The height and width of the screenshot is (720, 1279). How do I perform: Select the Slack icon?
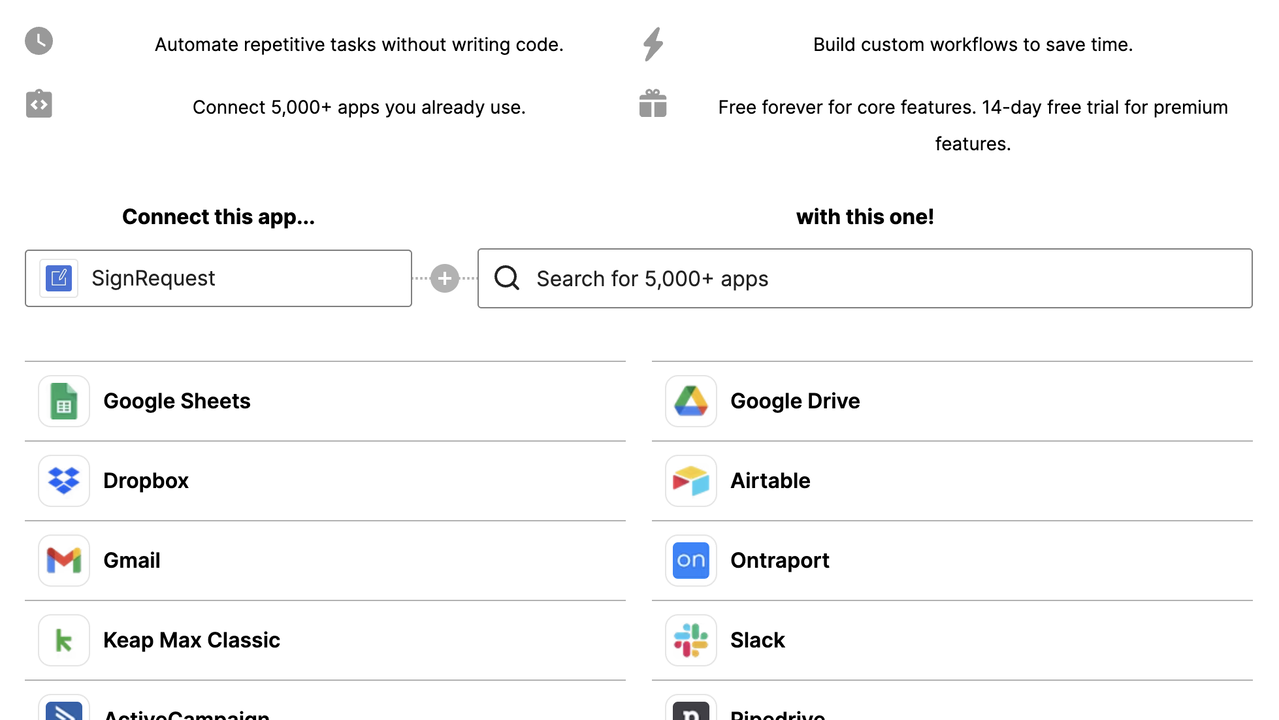[690, 641]
